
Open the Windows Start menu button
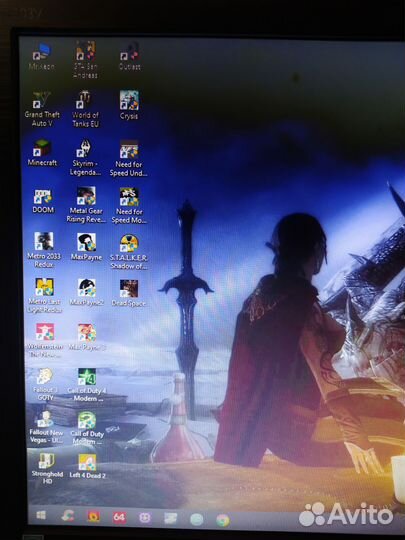(41, 515)
